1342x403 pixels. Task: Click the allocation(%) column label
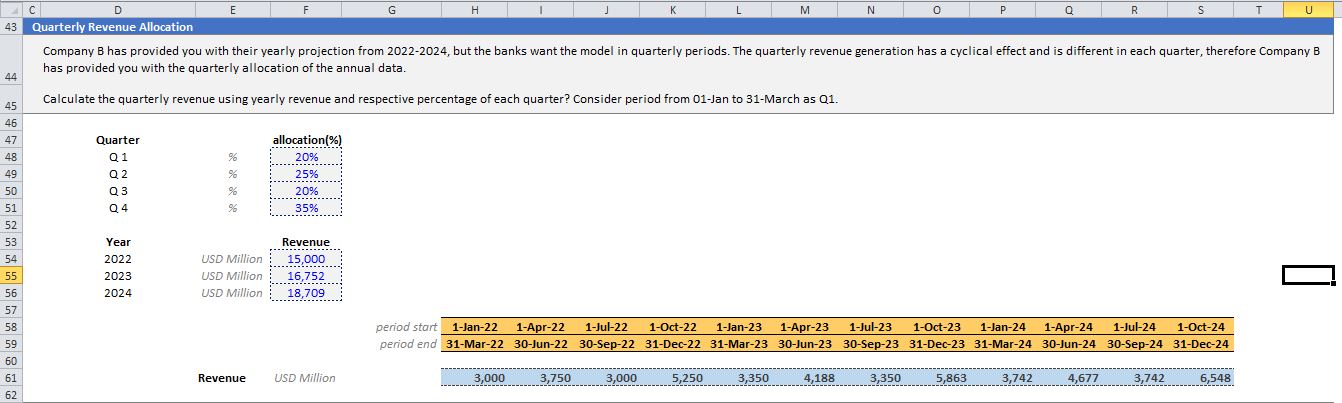(x=306, y=140)
